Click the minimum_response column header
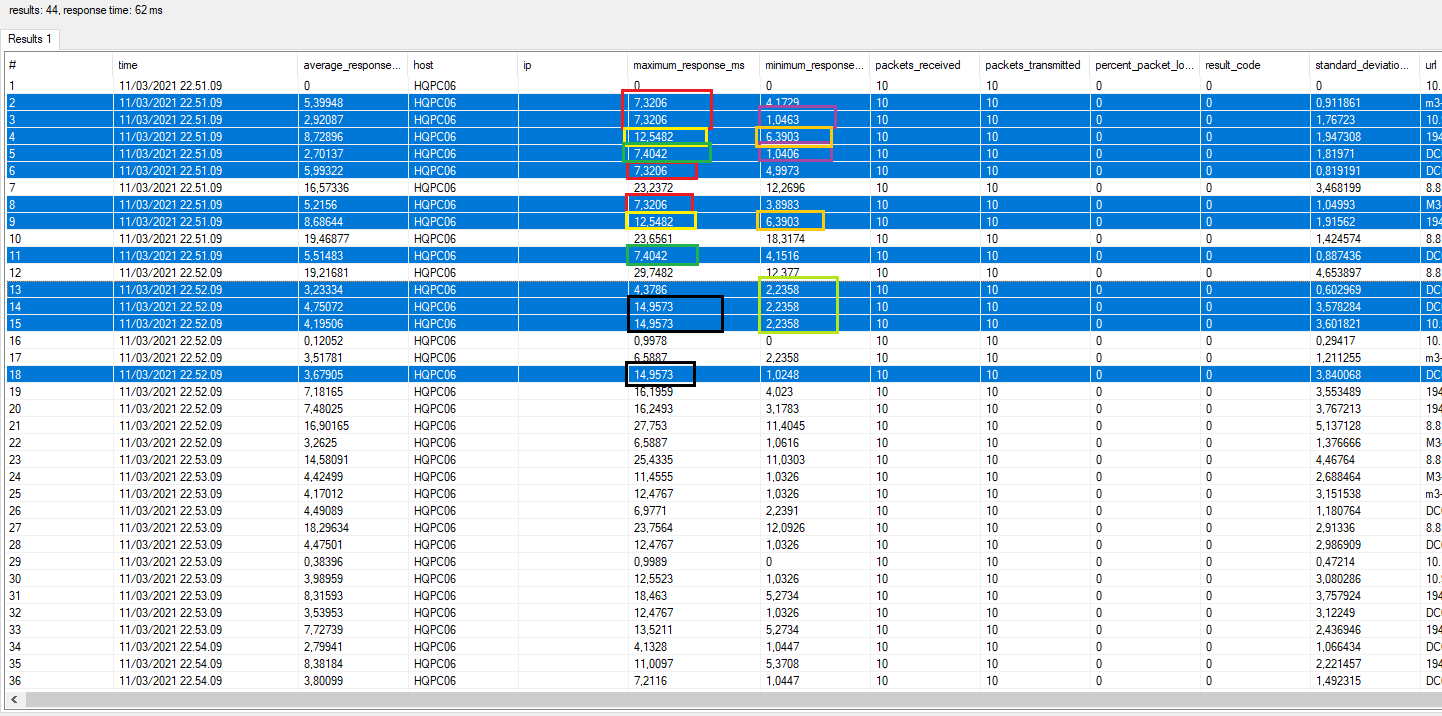1442x716 pixels. pos(815,65)
